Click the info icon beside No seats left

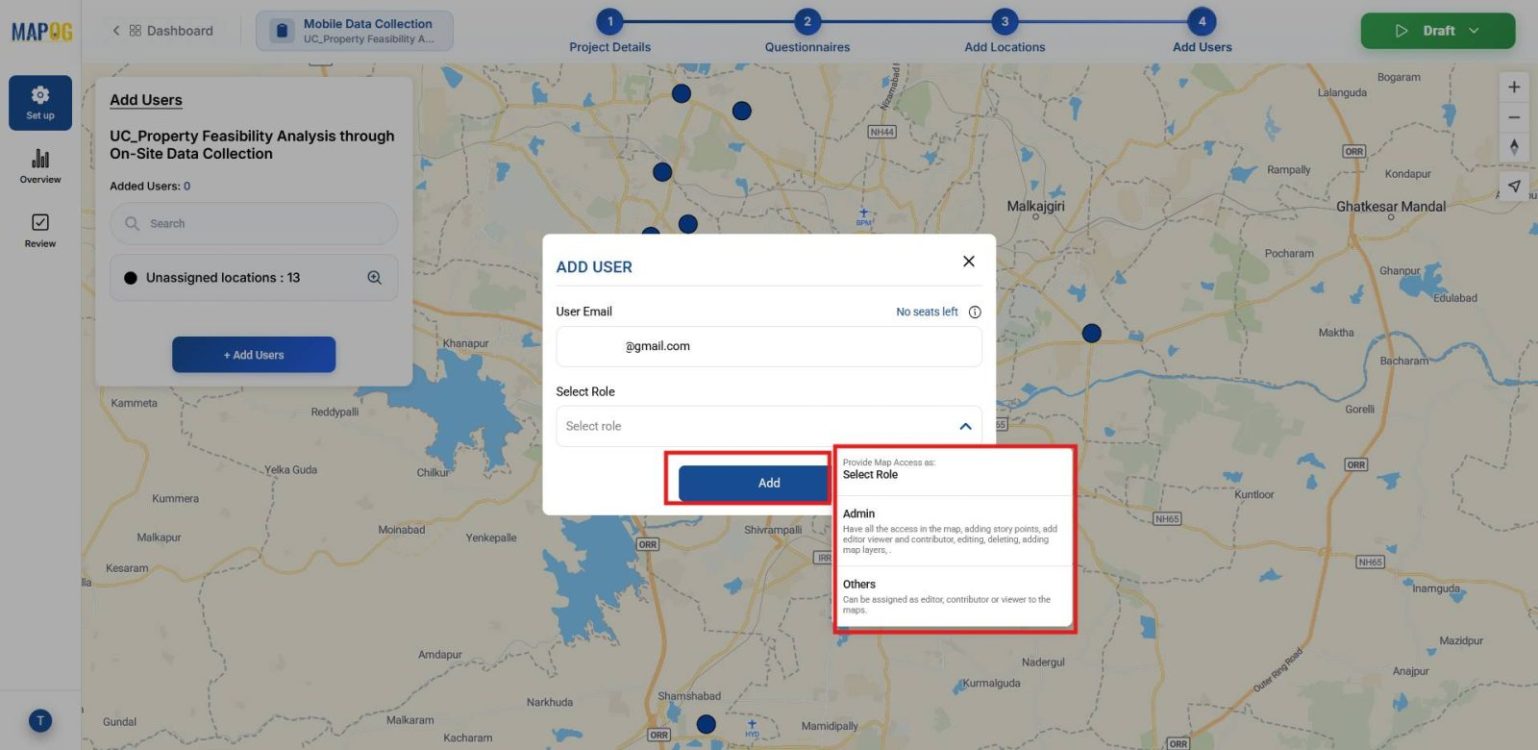[x=974, y=311]
